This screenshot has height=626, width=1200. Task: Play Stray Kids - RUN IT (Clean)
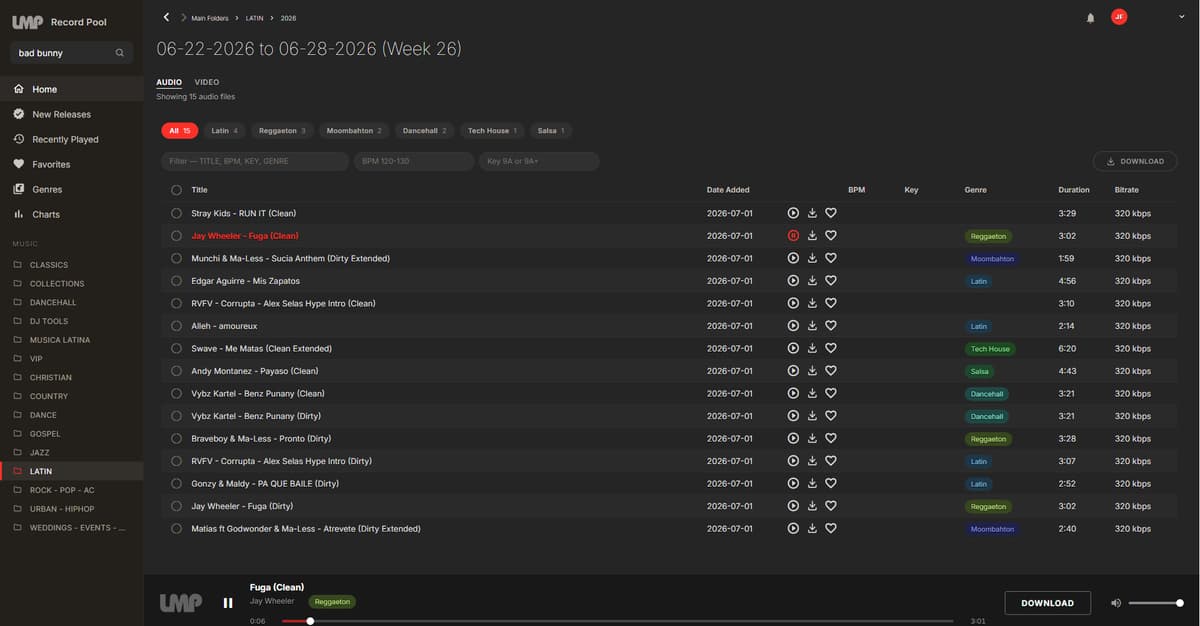tap(793, 213)
